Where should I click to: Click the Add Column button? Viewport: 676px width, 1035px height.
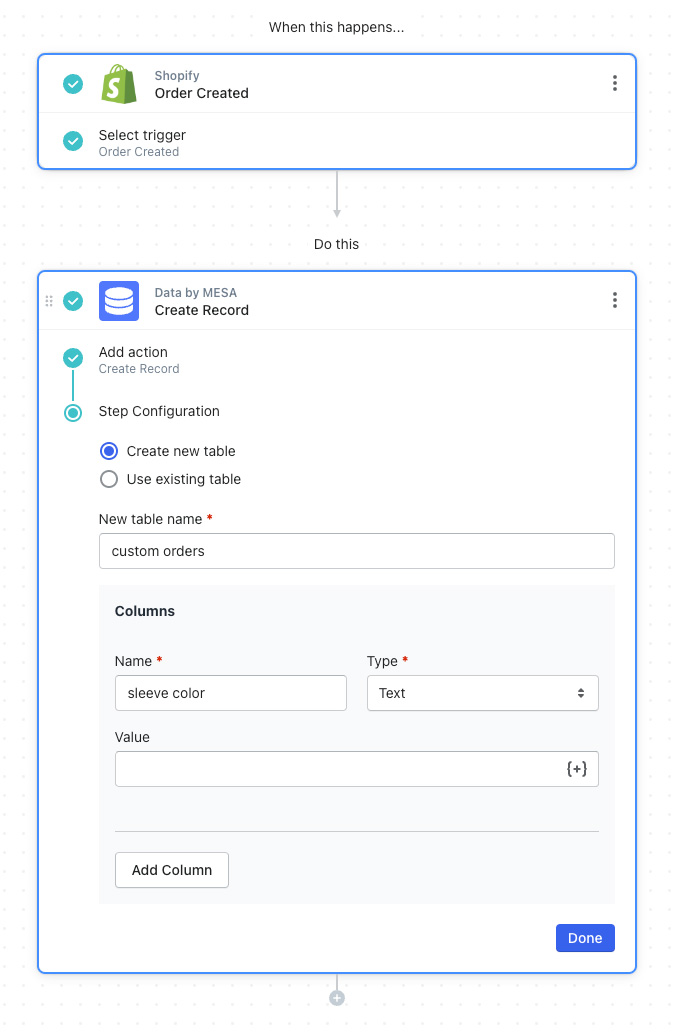[x=172, y=870]
